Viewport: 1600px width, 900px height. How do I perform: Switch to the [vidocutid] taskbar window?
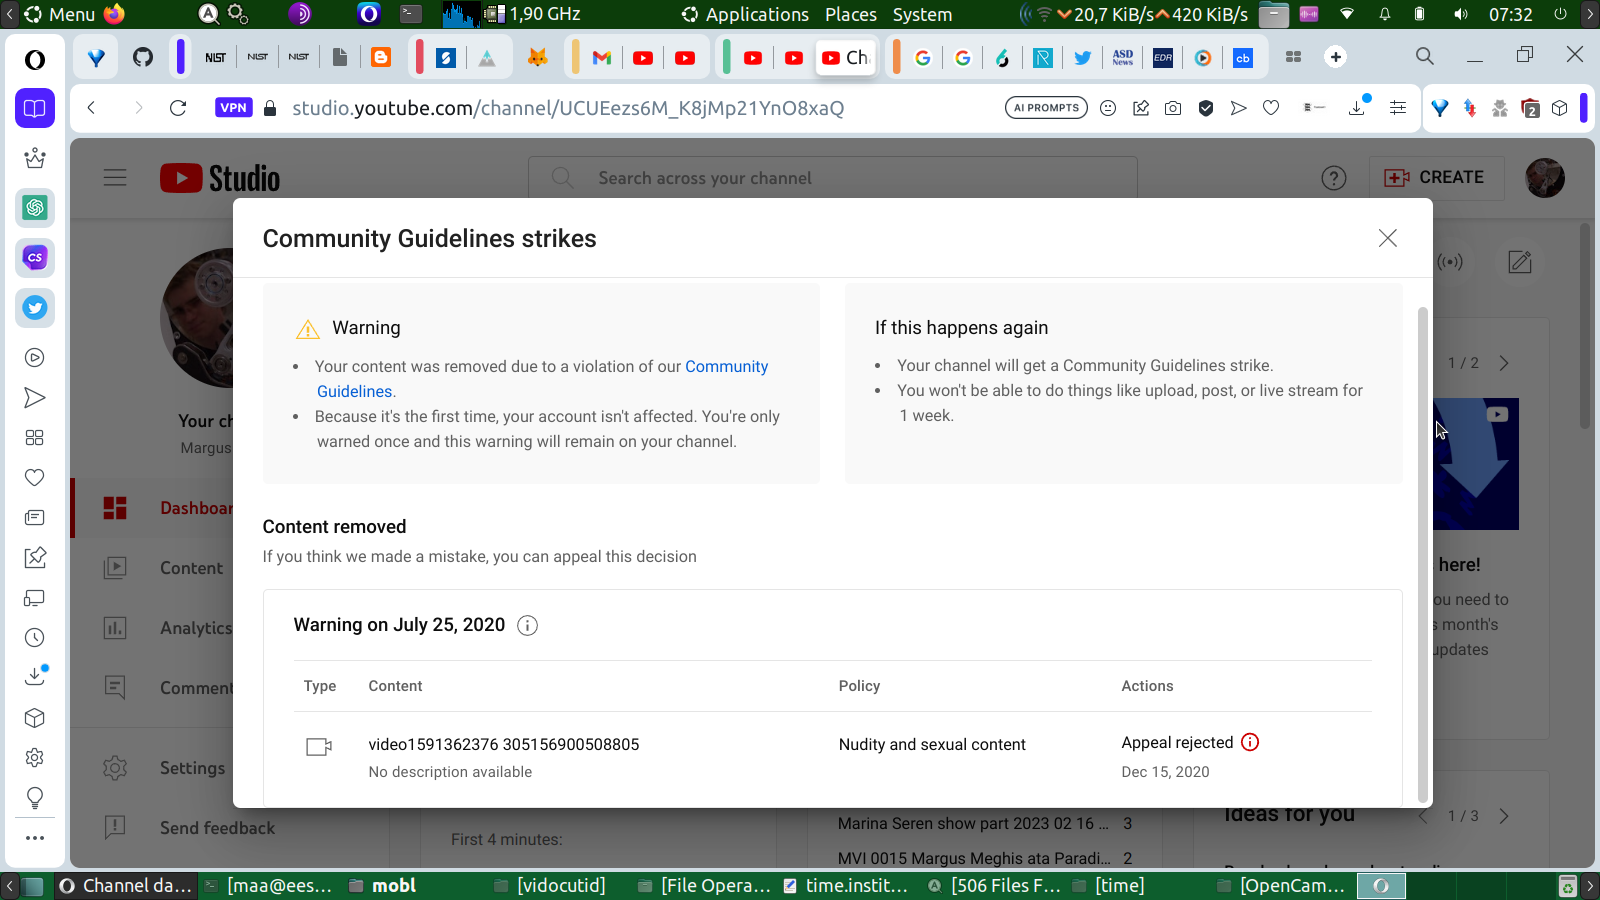[x=551, y=885]
